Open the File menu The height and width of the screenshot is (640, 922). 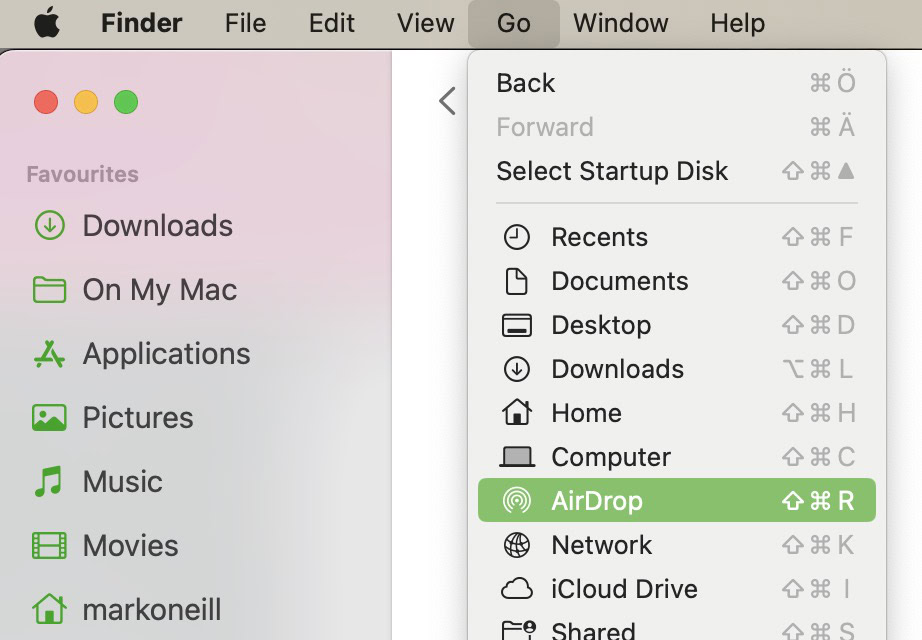(245, 23)
